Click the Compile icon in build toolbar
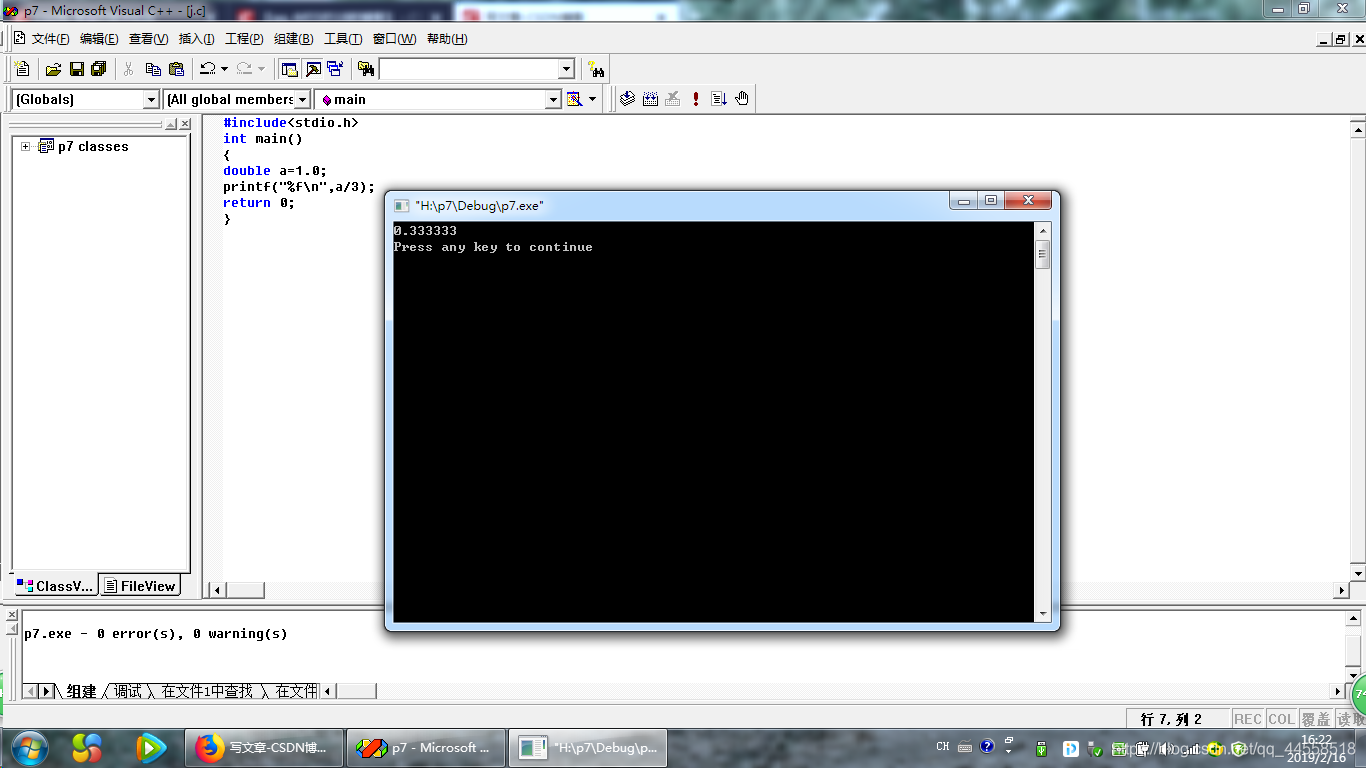The height and width of the screenshot is (768, 1366). (627, 99)
